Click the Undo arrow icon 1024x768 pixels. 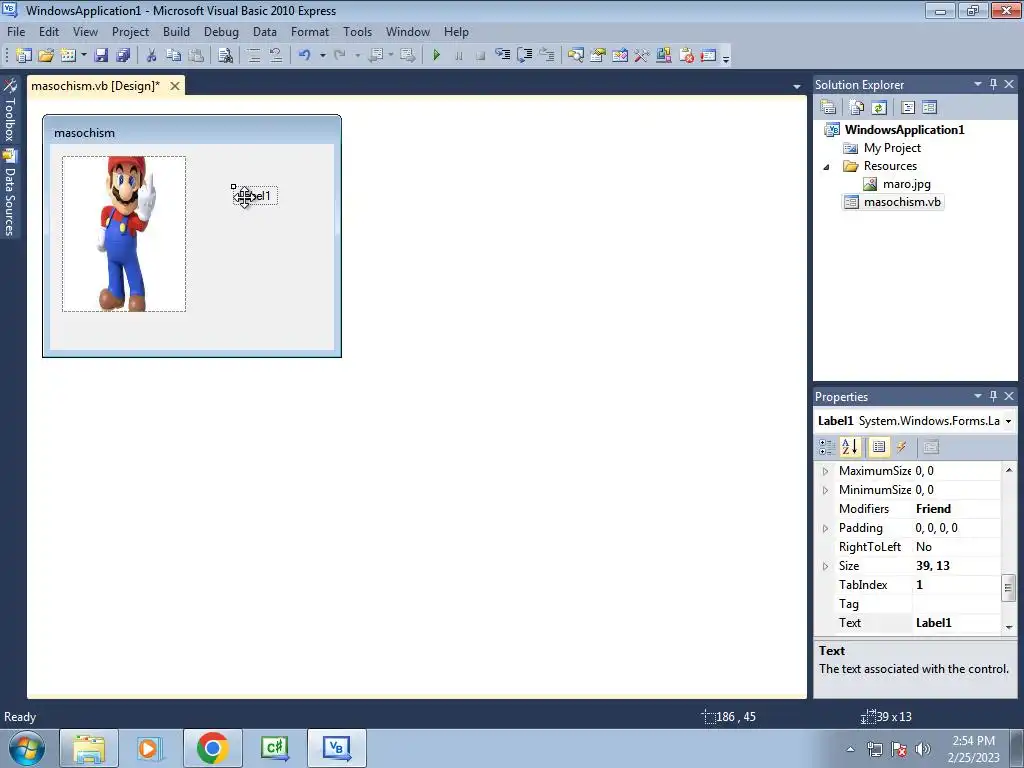pos(304,56)
